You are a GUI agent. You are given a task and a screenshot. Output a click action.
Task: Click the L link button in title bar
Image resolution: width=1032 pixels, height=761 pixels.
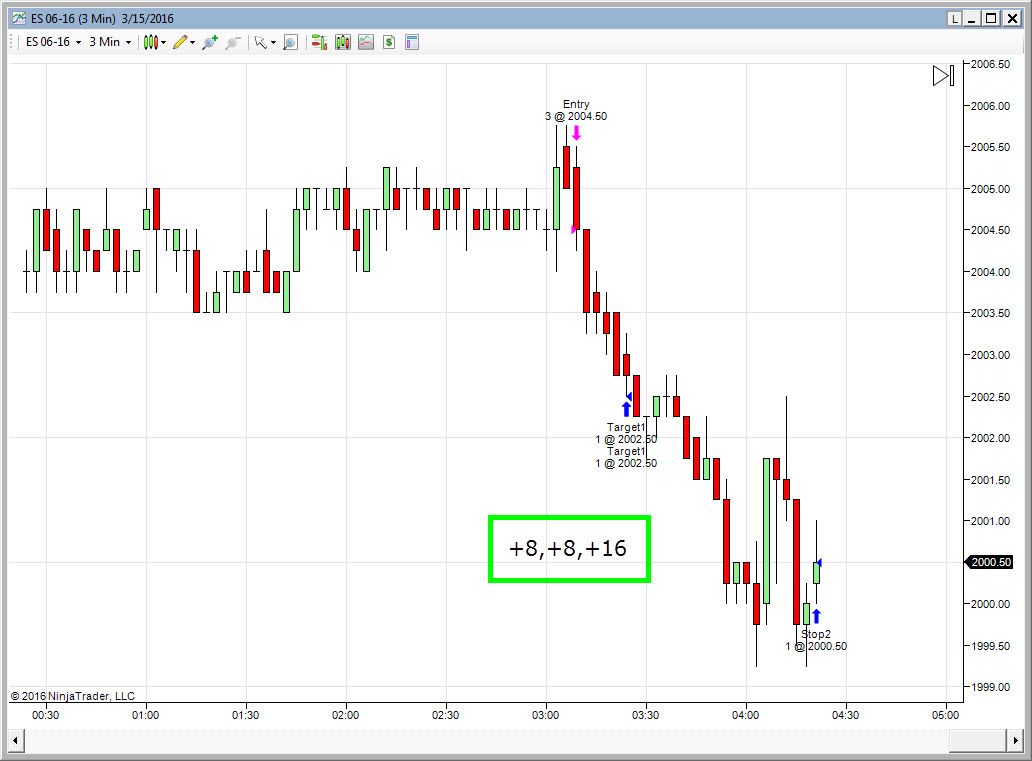(x=954, y=18)
